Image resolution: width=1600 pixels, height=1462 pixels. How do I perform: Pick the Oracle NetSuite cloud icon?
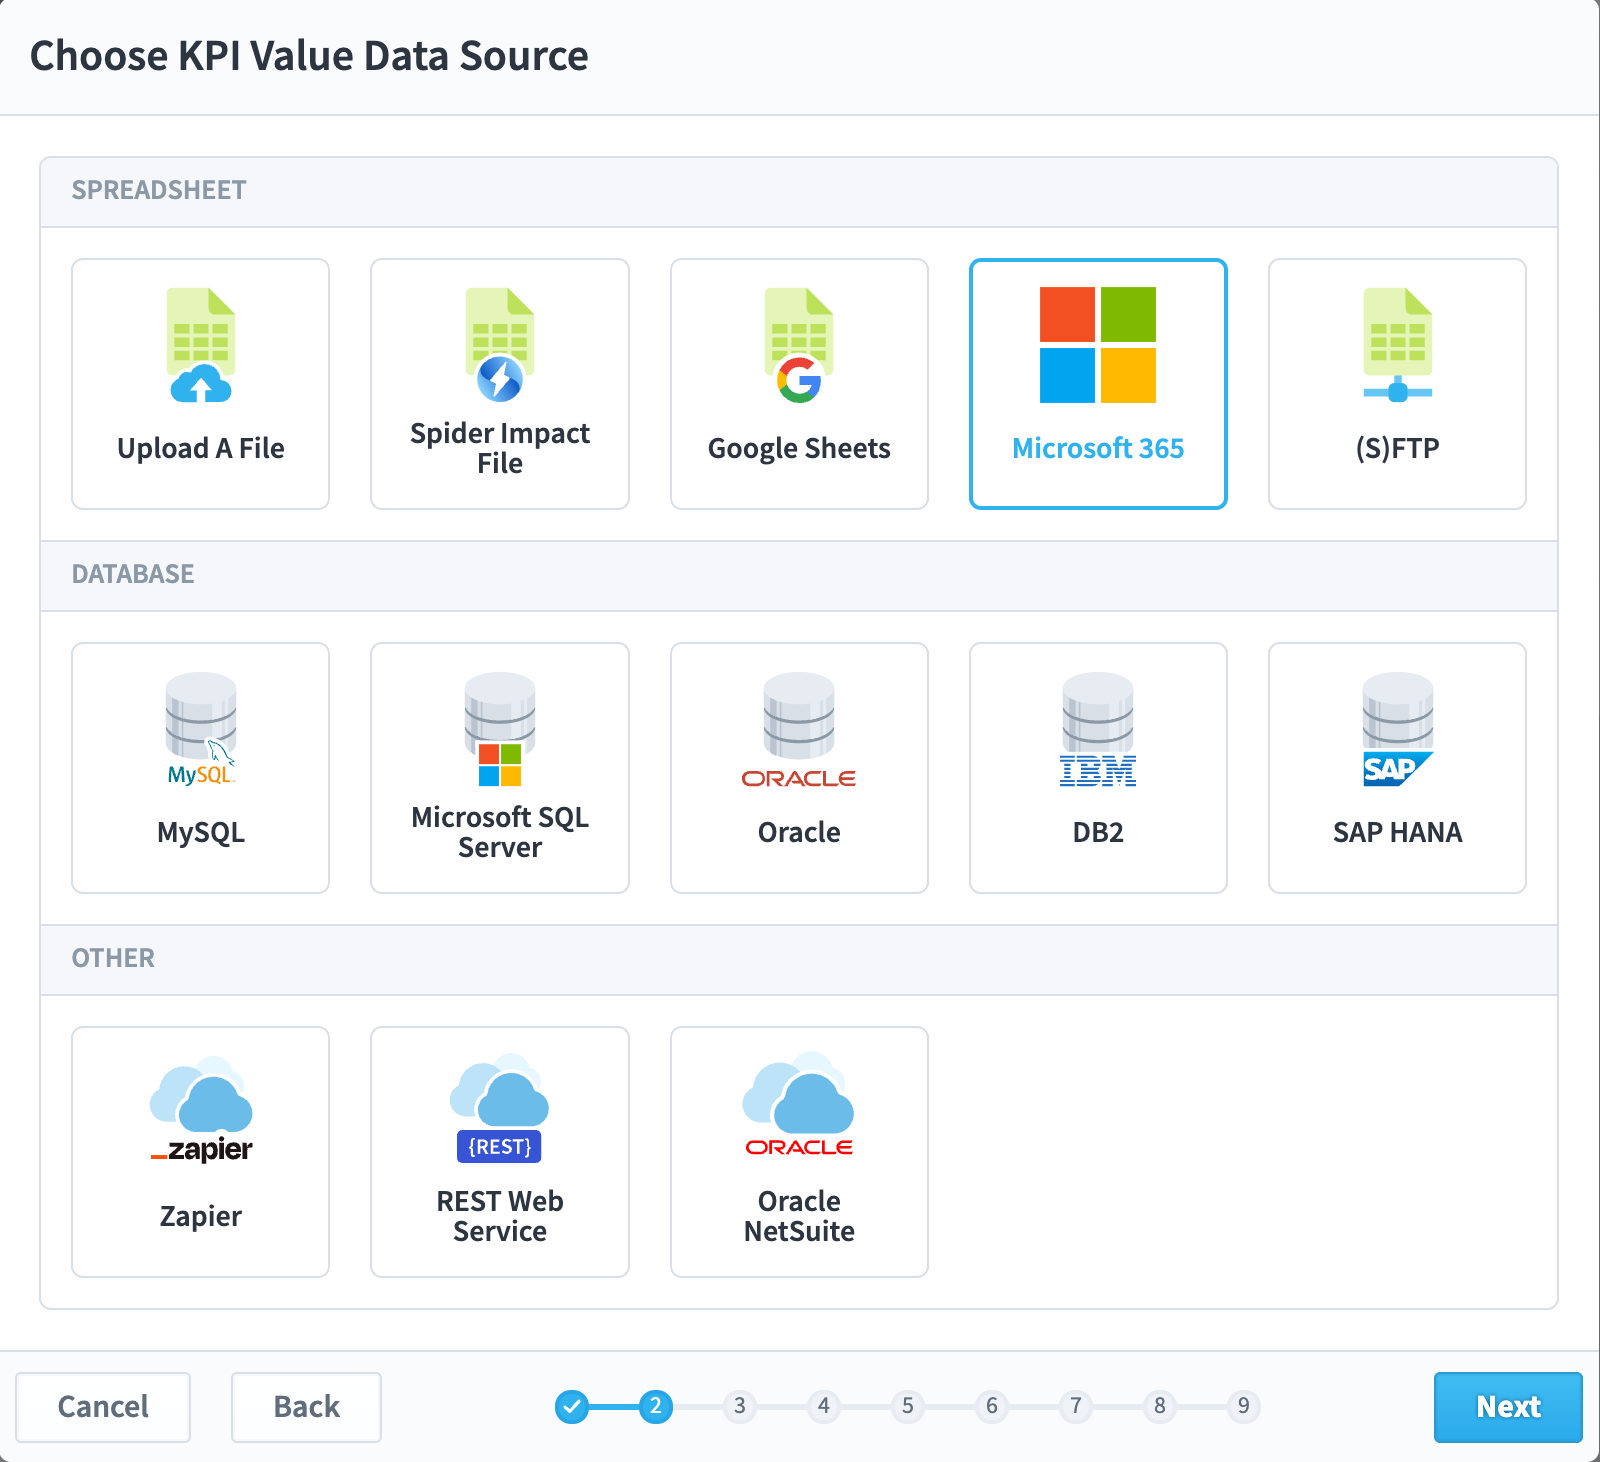coord(799,1105)
